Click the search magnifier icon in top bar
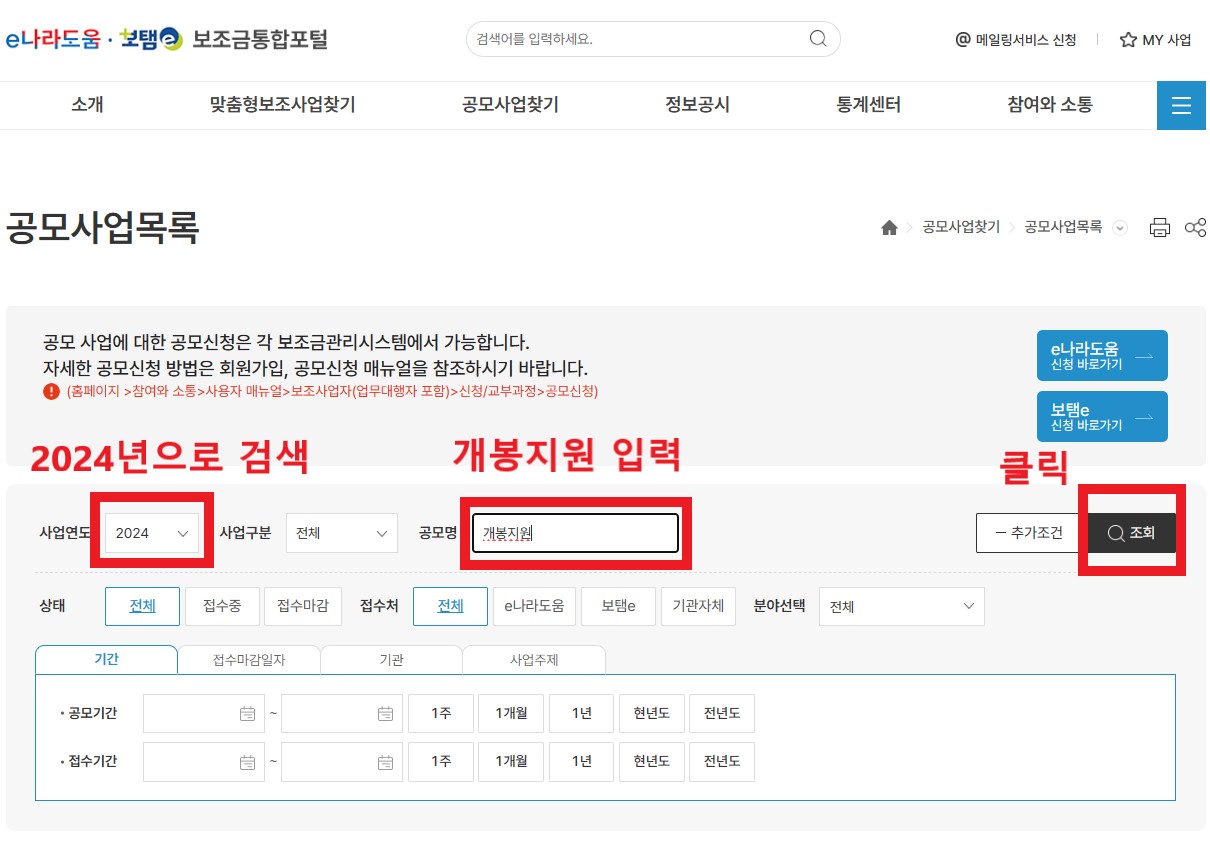 click(818, 39)
